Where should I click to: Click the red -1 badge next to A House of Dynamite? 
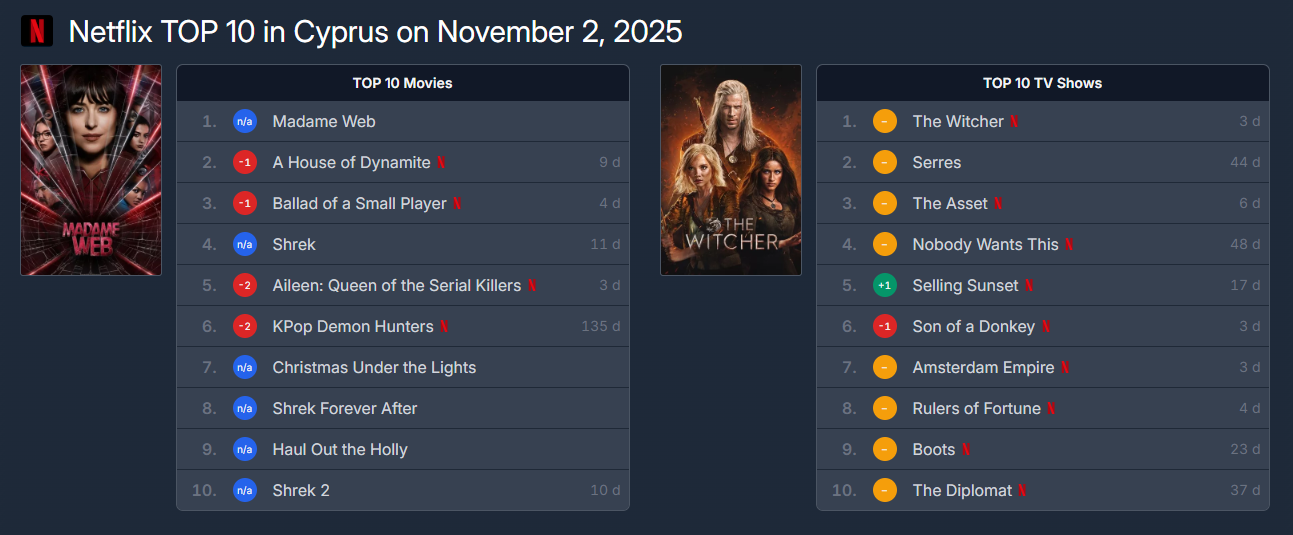[245, 162]
